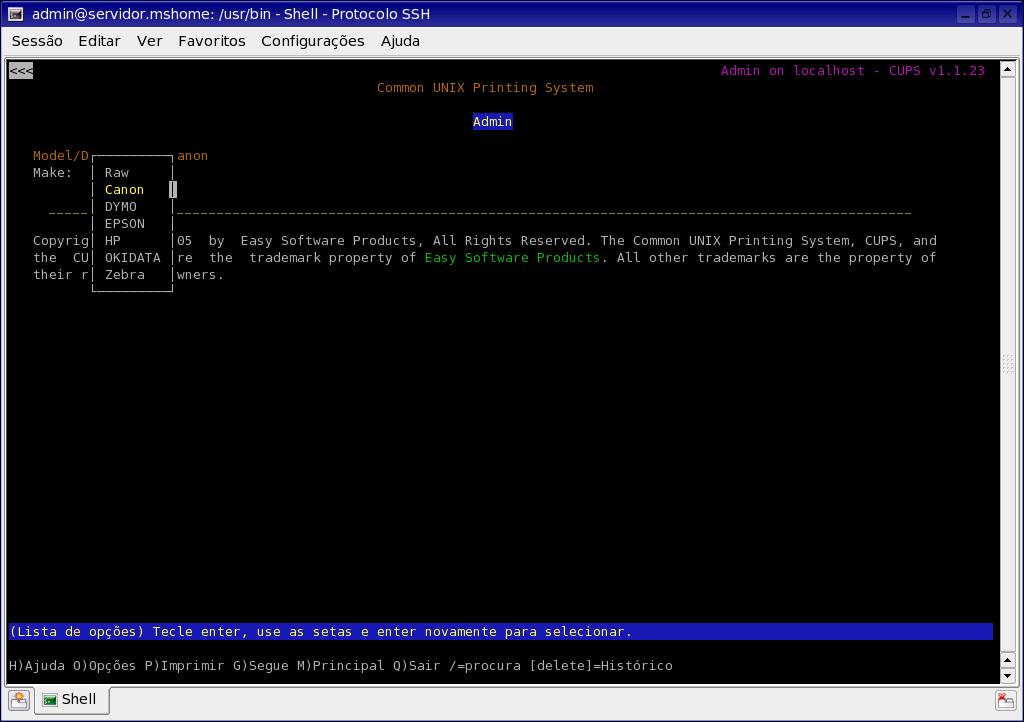Open the Ver menu
Screen dimensions: 1024x722
click(x=150, y=41)
